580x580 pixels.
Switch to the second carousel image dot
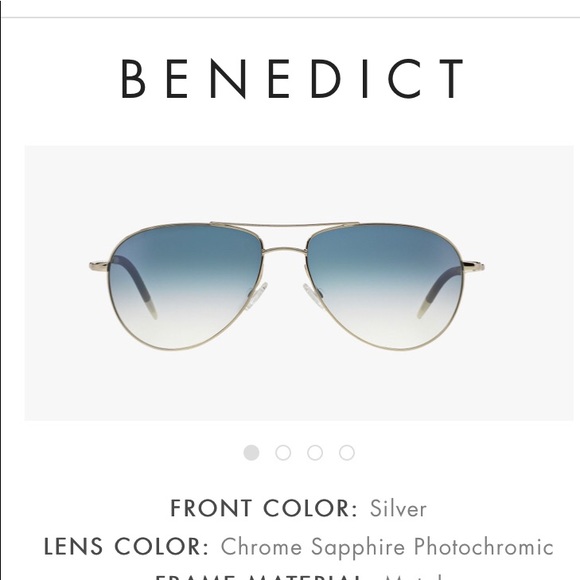[283, 452]
